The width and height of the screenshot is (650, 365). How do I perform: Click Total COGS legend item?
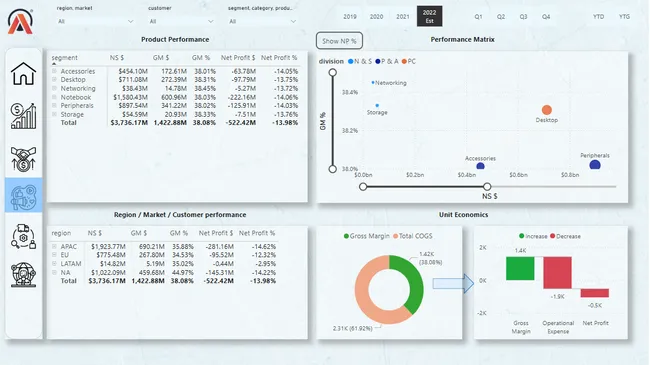pos(413,236)
